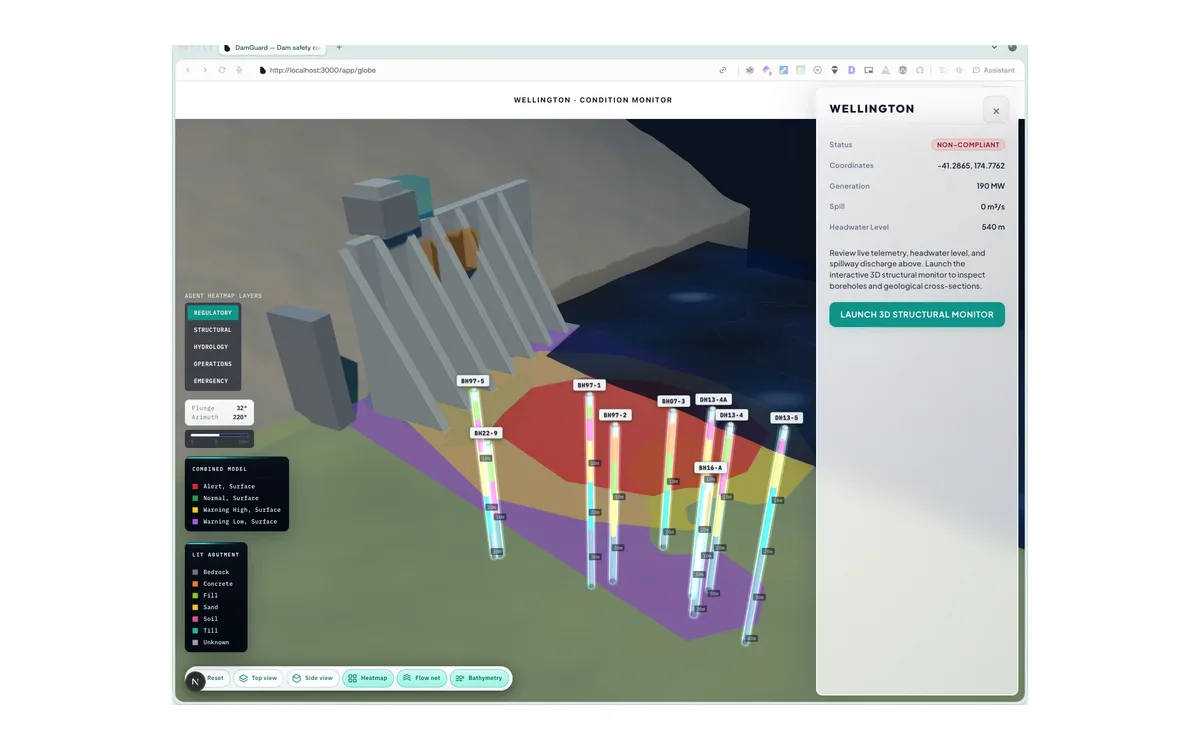1200x750 pixels.
Task: Select the Regulatory heatmap layer
Action: pyautogui.click(x=213, y=313)
